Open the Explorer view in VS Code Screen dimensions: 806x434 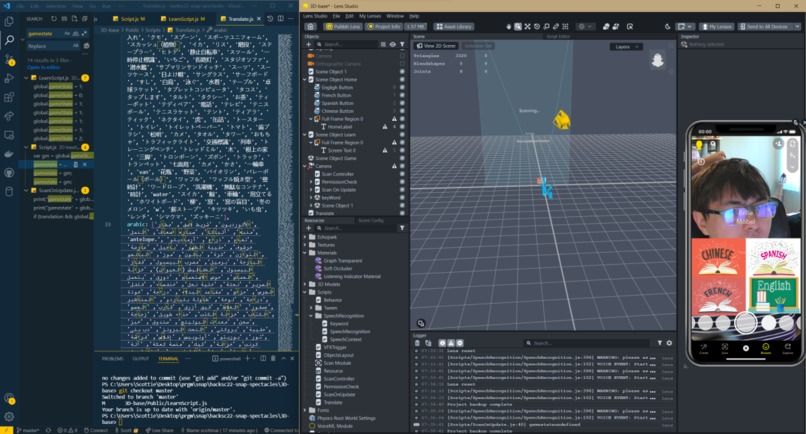9,21
